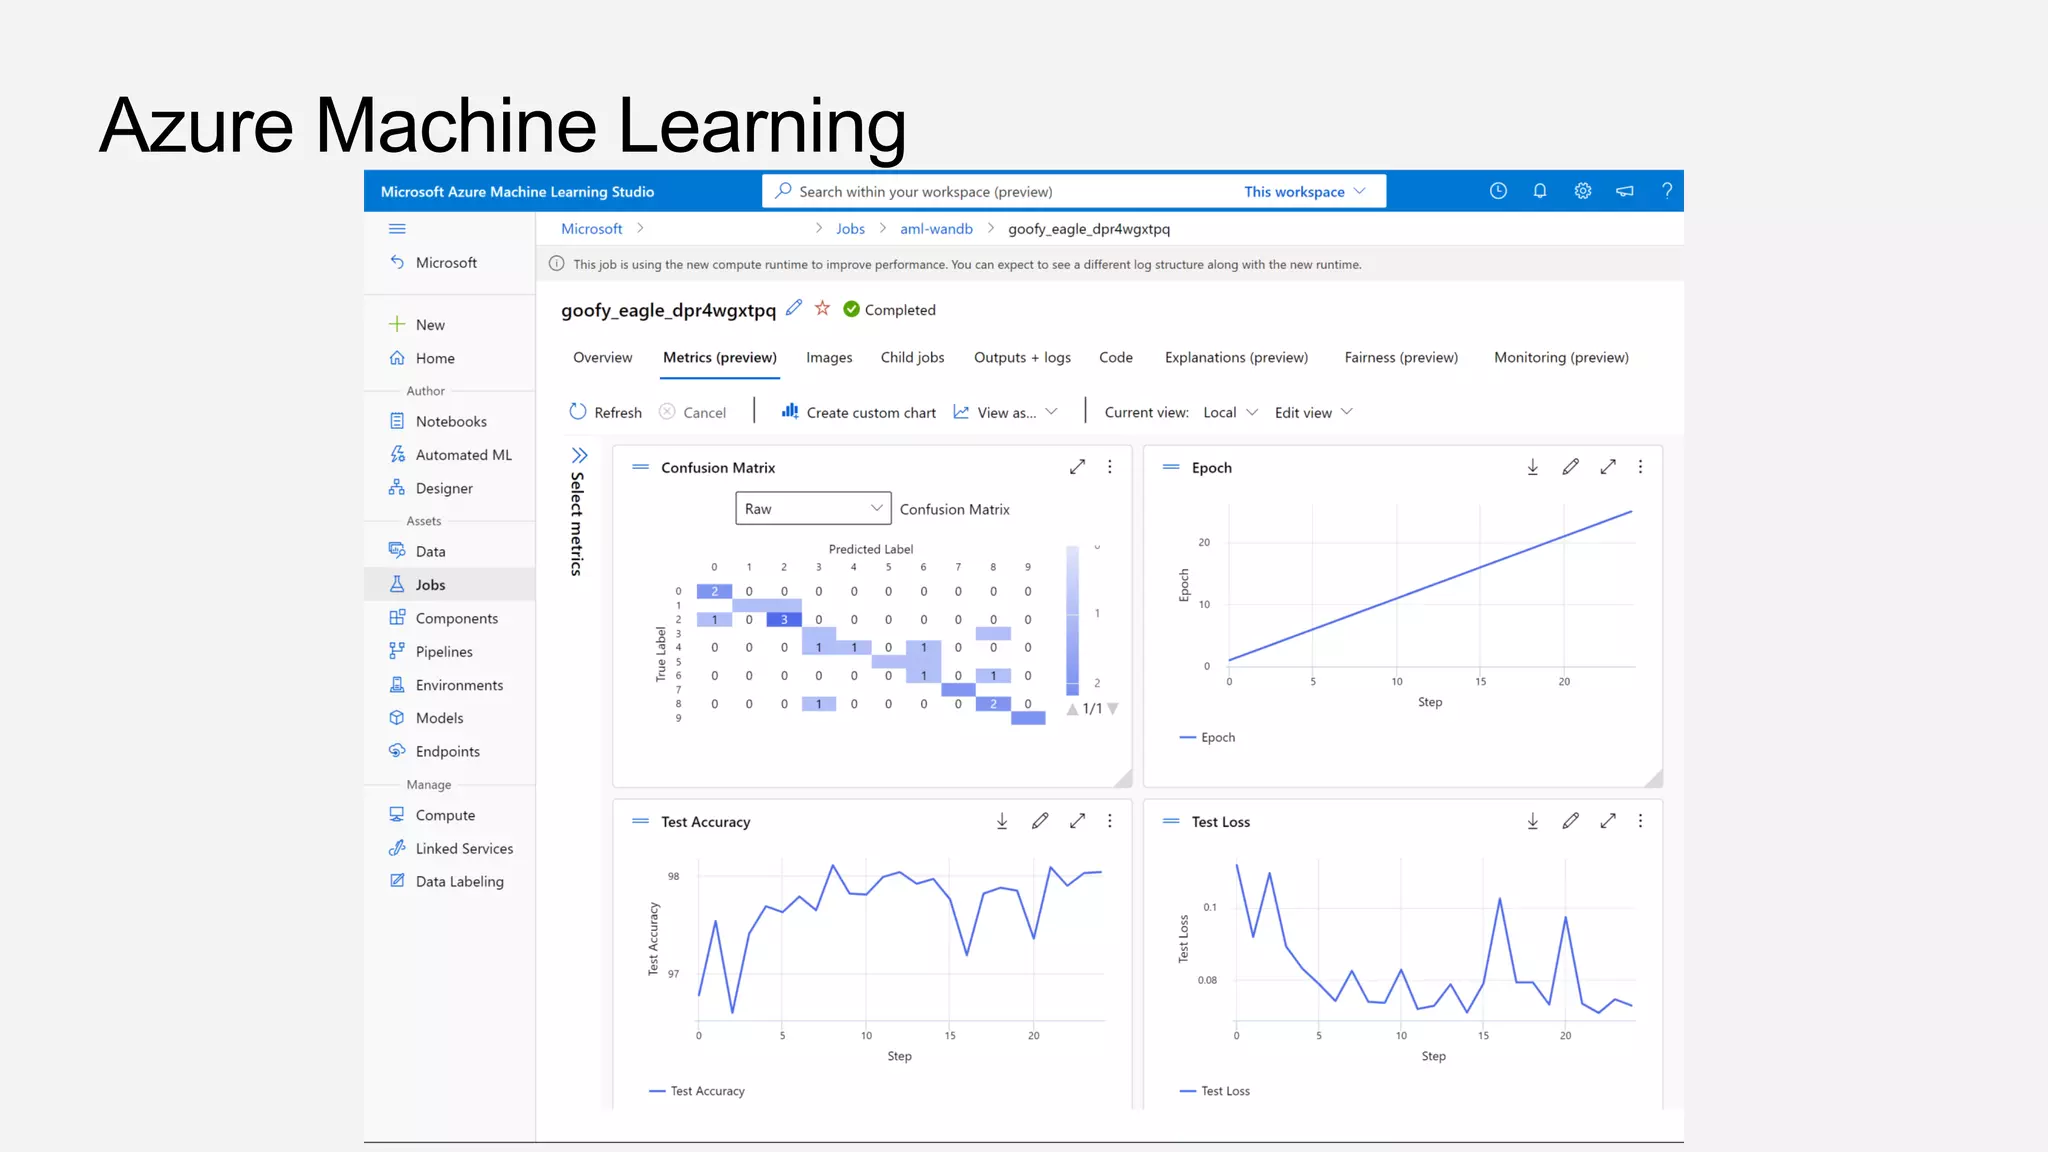Click Create custom chart
The height and width of the screenshot is (1152, 2048).
pyautogui.click(x=859, y=412)
